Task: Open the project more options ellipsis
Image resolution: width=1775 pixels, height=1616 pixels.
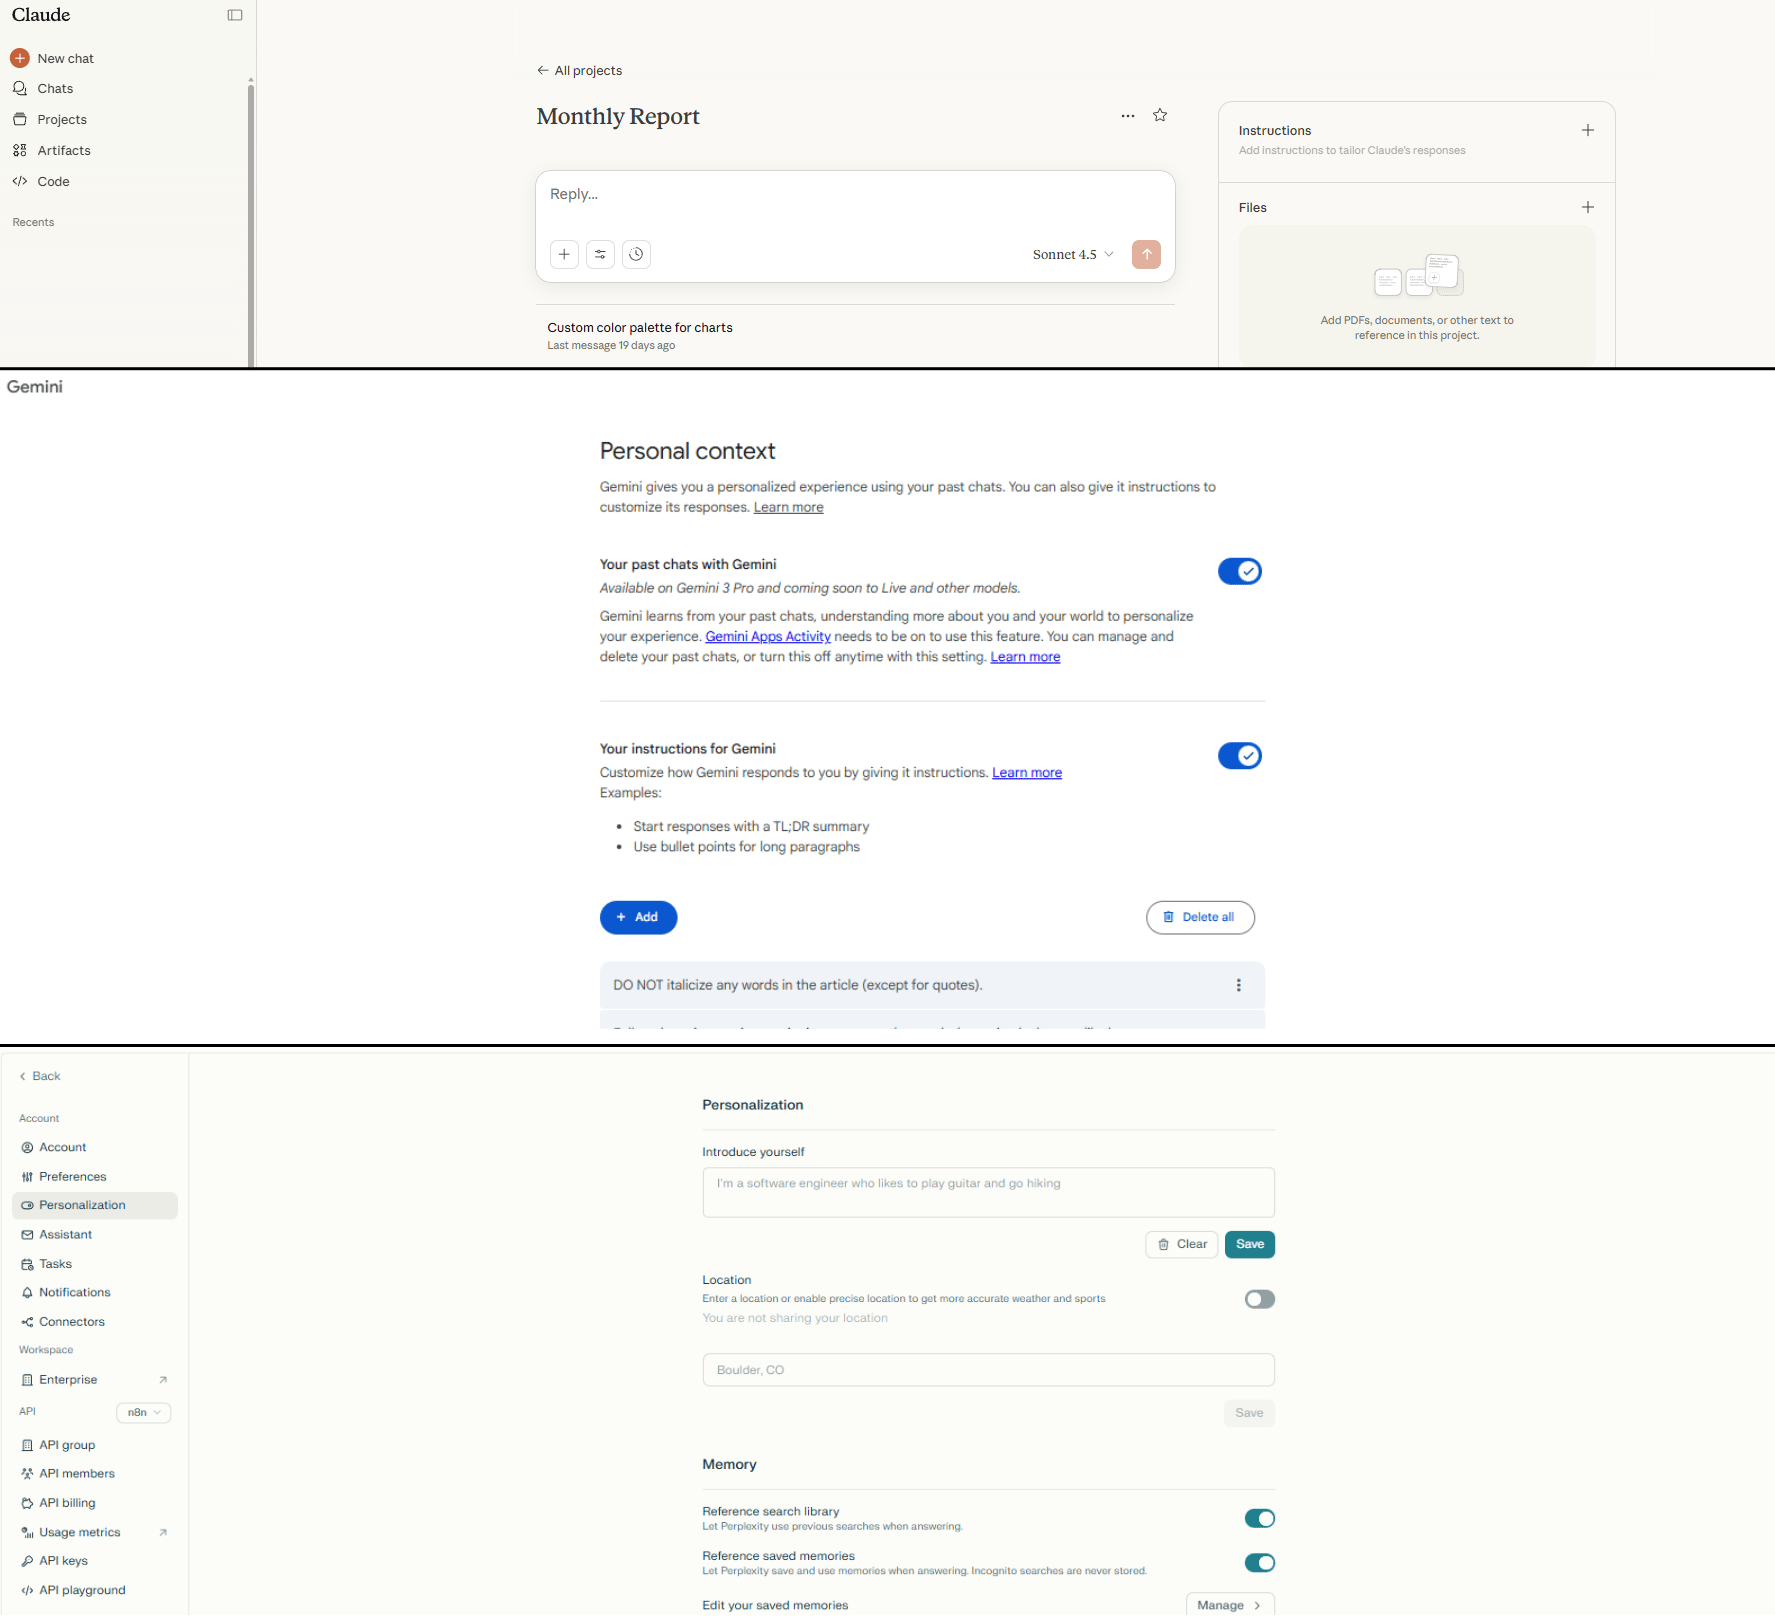Action: tap(1128, 116)
